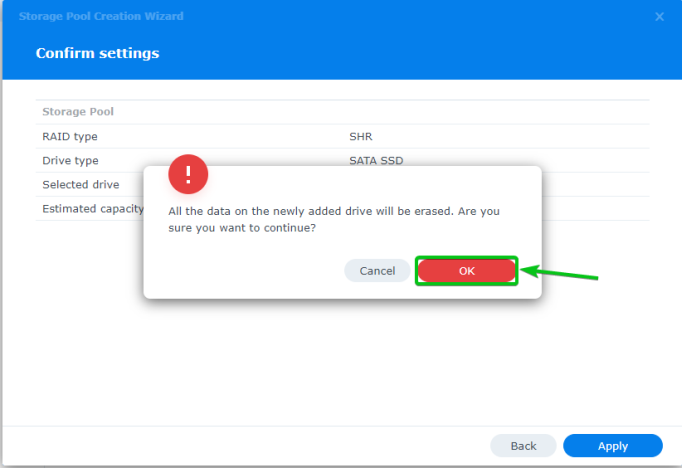The width and height of the screenshot is (682, 468).
Task: Click the Estimated capacity label
Action: click(92, 209)
